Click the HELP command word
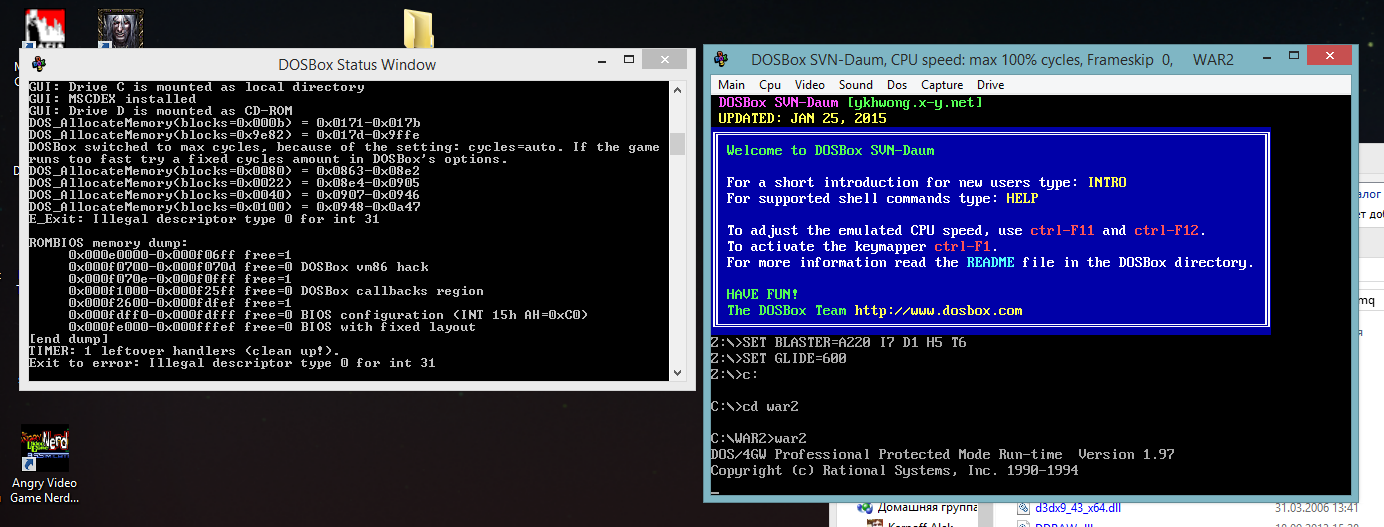This screenshot has width=1384, height=527. 1022,198
